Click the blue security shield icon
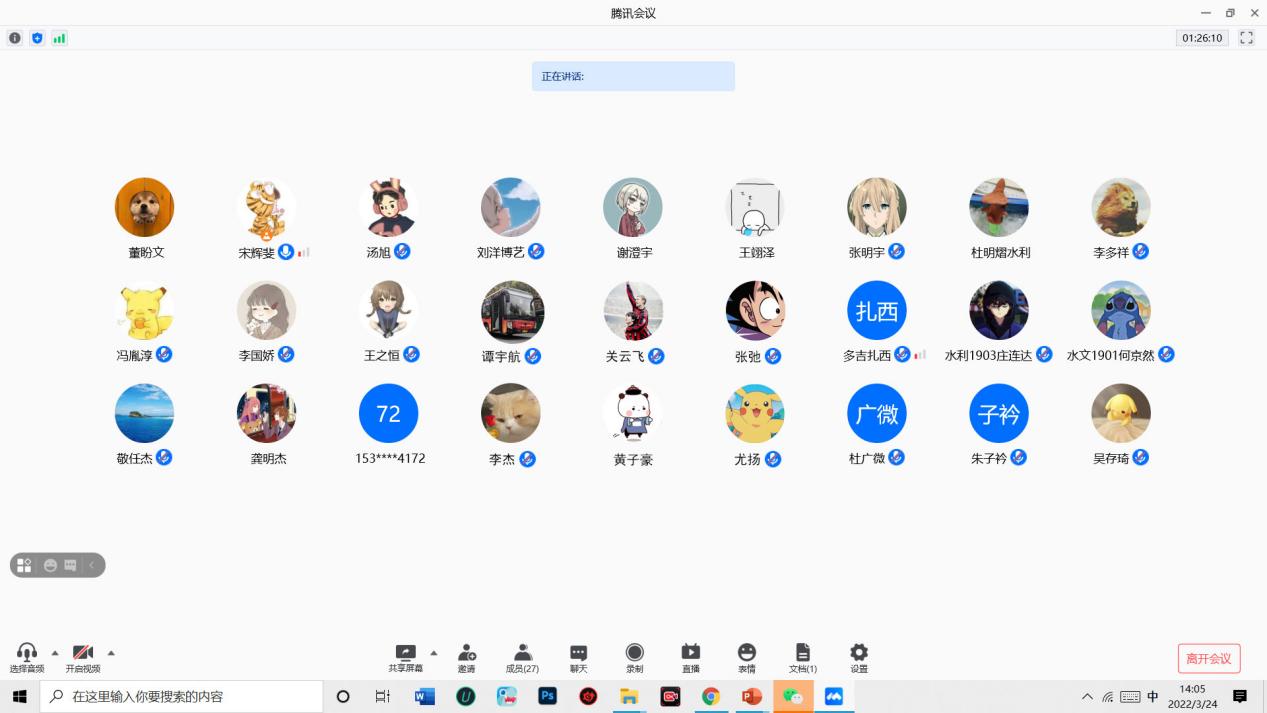The width and height of the screenshot is (1267, 713). pos(37,38)
